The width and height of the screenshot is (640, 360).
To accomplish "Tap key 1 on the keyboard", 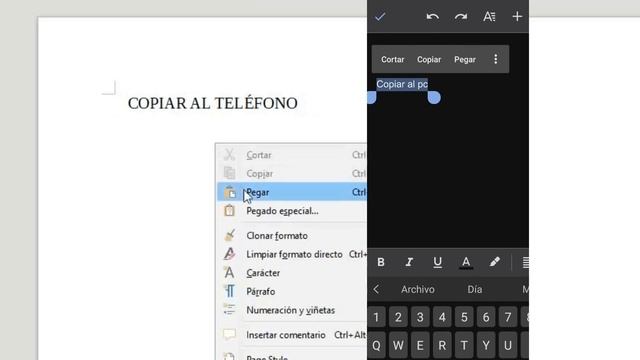I will tap(376, 317).
